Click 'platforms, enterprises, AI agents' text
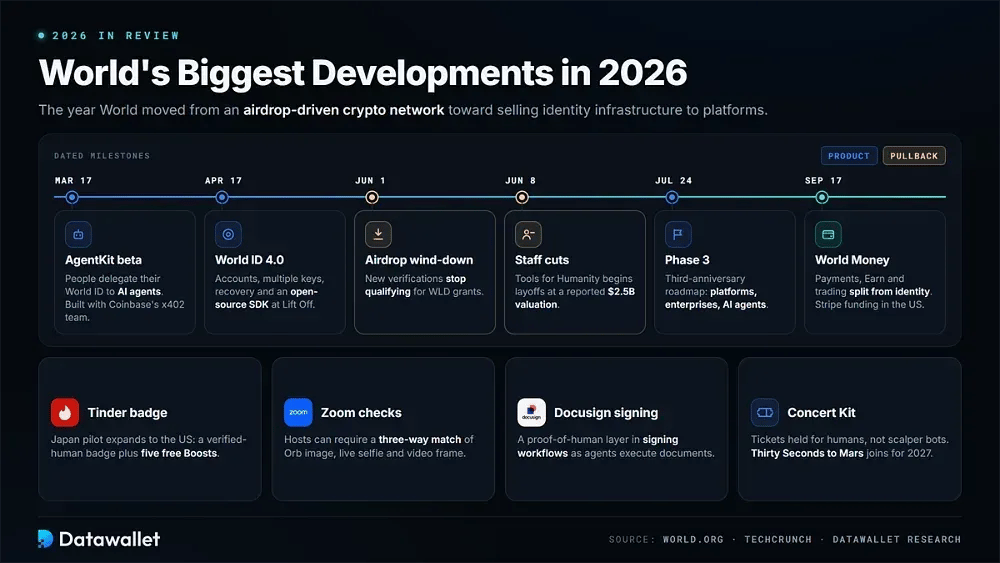 pyautogui.click(x=715, y=298)
